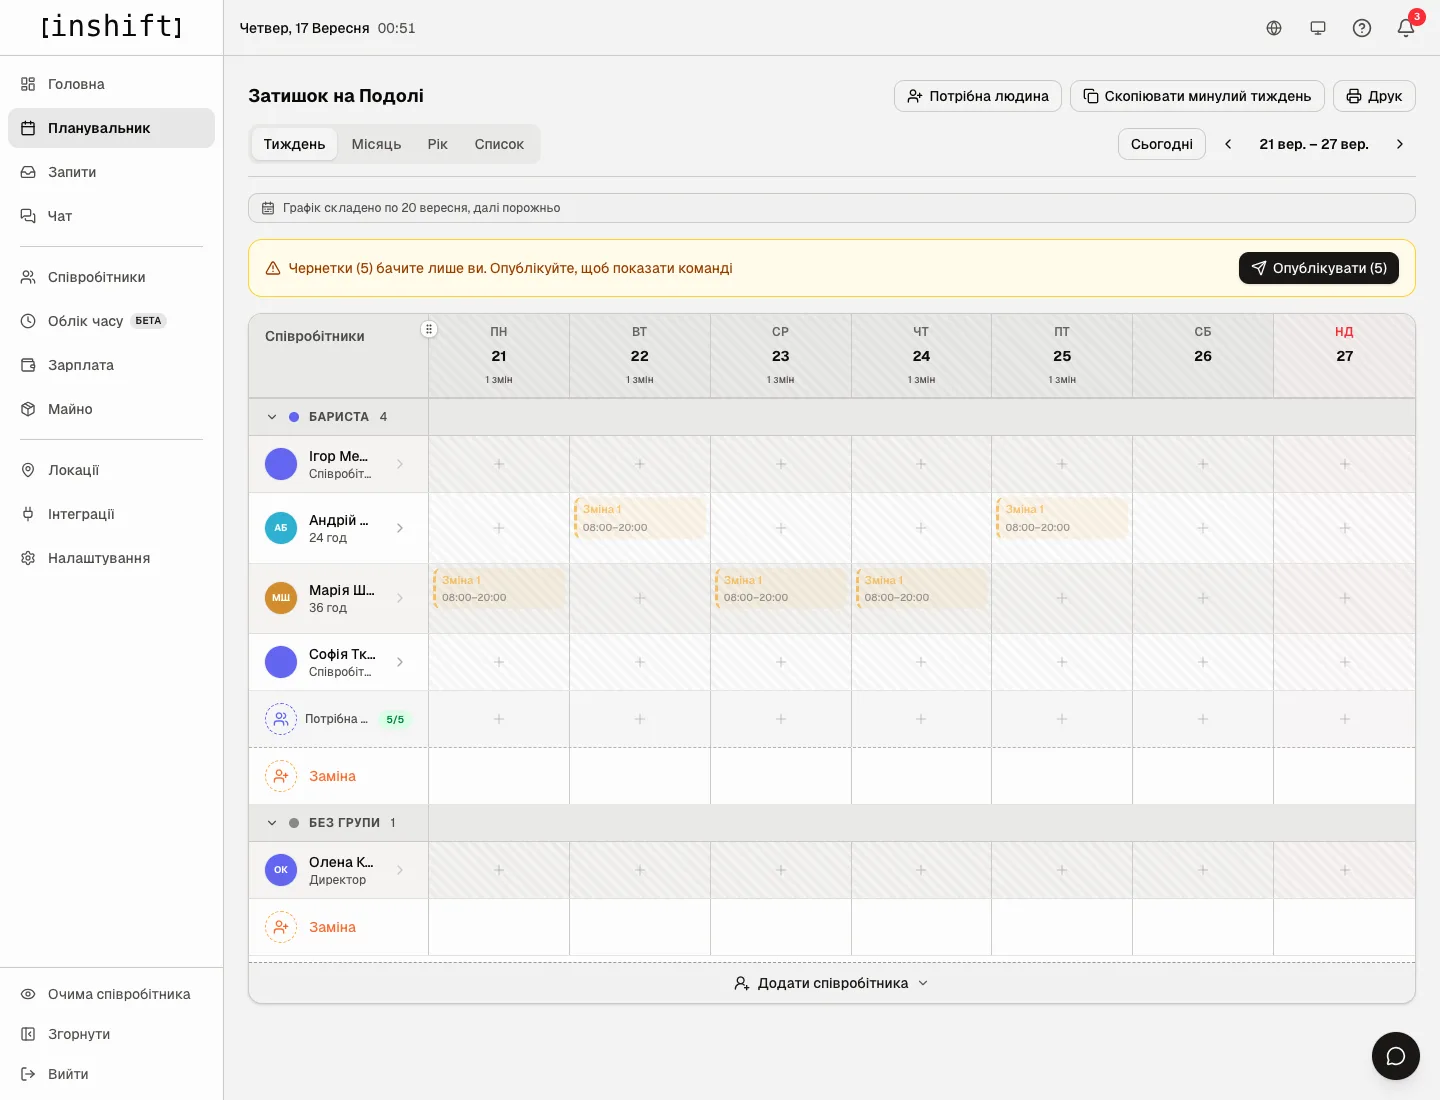Switch to Місяць view tab
The image size is (1440, 1100).
click(376, 144)
